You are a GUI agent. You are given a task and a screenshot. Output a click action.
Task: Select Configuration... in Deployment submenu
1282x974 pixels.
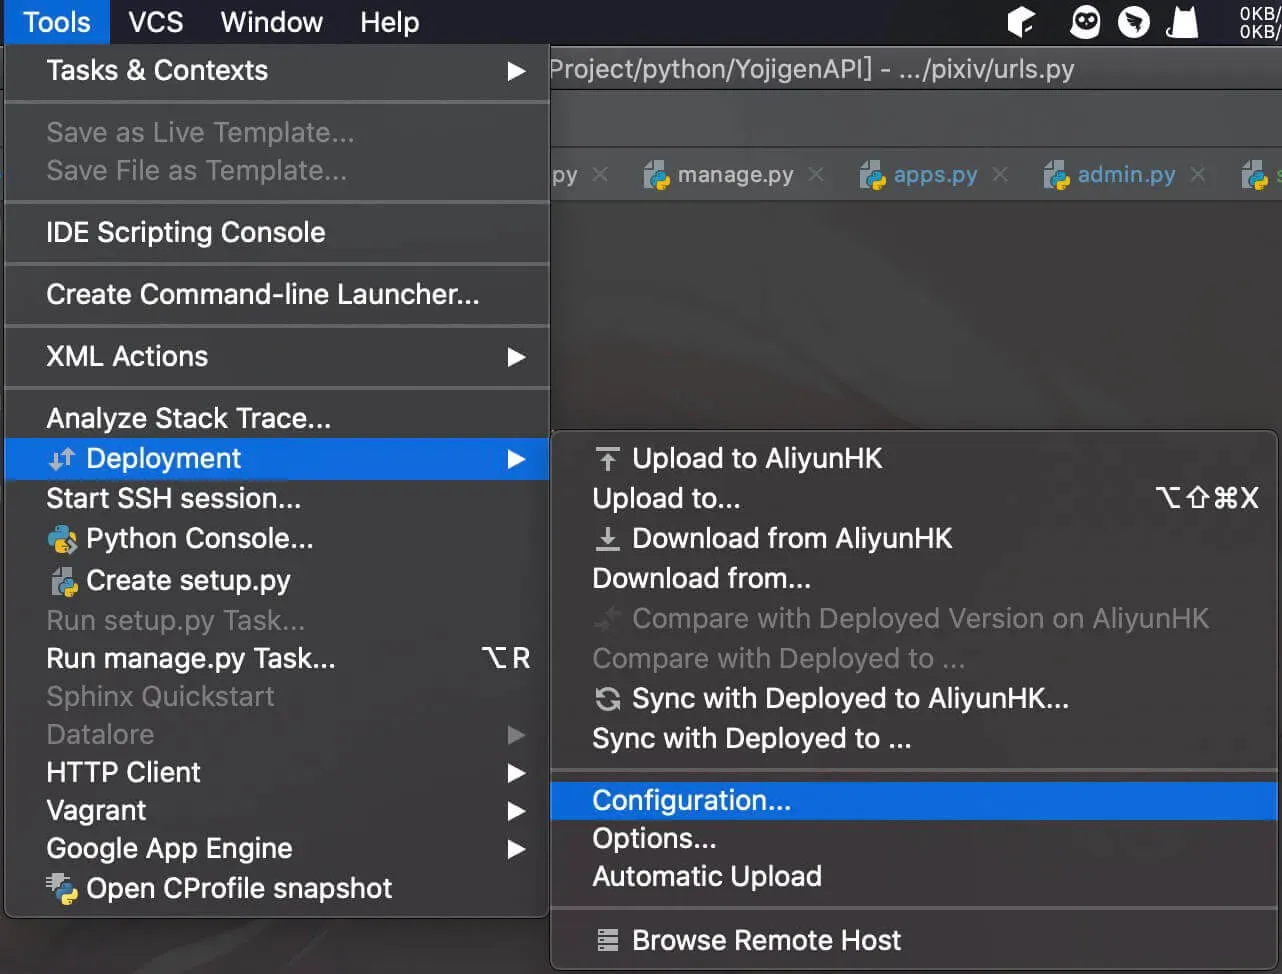pos(691,801)
